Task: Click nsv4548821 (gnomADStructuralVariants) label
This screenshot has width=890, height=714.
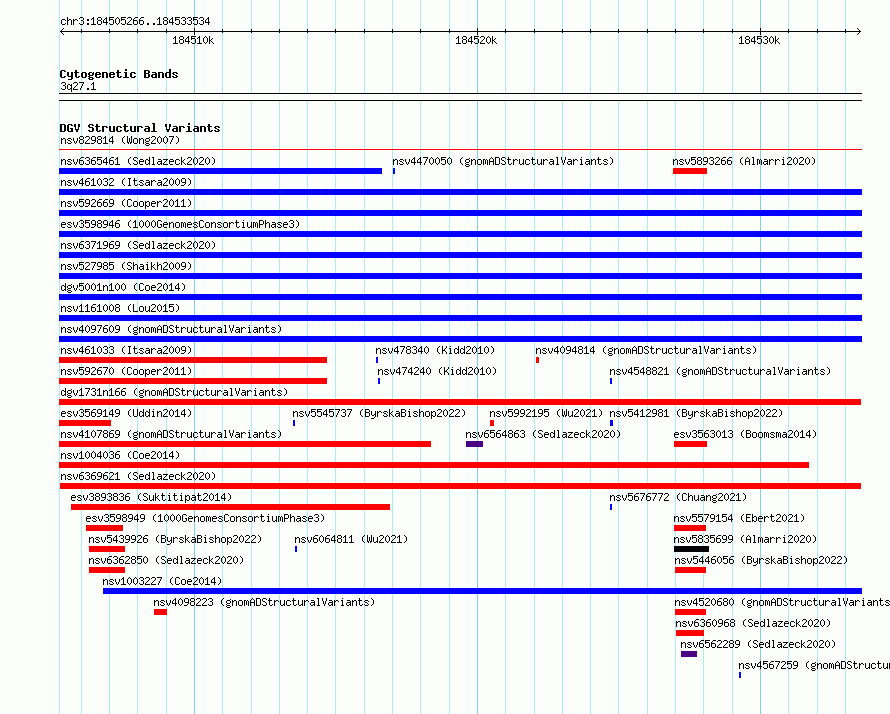Action: tap(720, 371)
